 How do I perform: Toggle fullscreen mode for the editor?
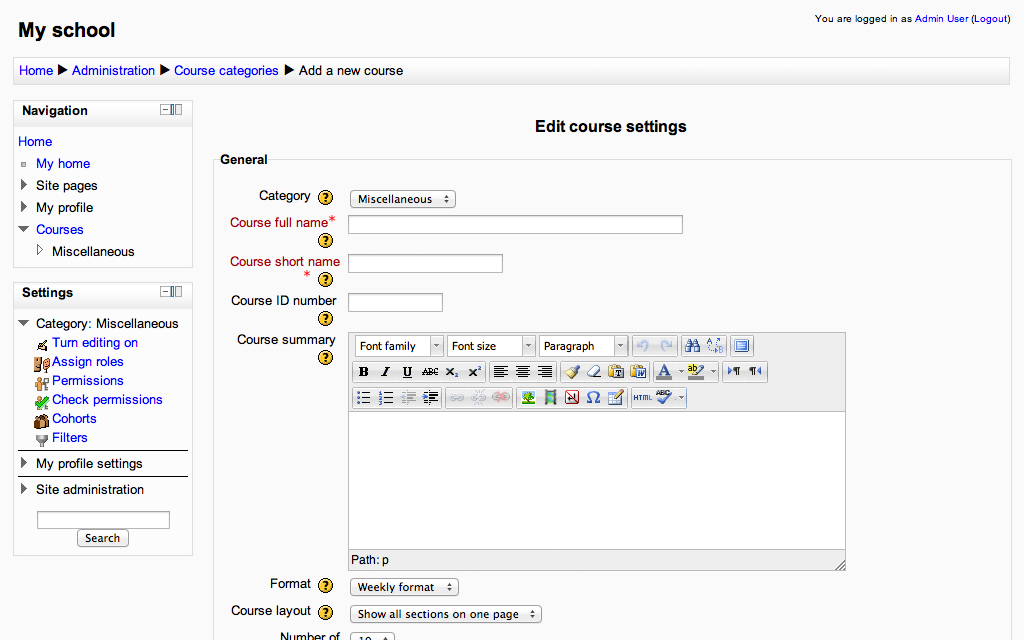pyautogui.click(x=741, y=346)
